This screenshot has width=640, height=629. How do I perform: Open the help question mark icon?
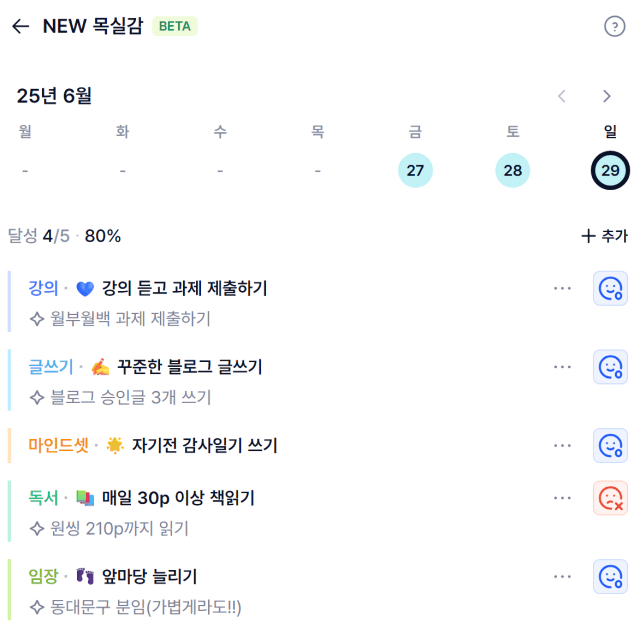[614, 27]
